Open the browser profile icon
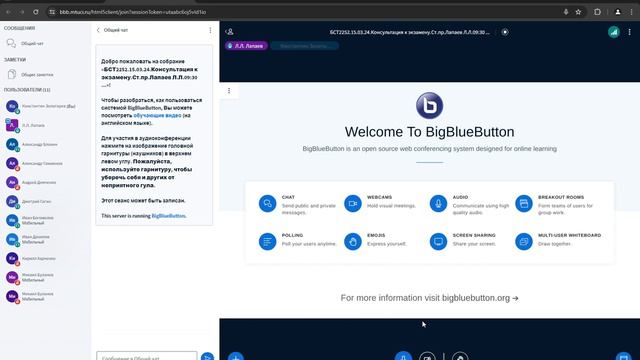This screenshot has width=640, height=360. point(618,12)
